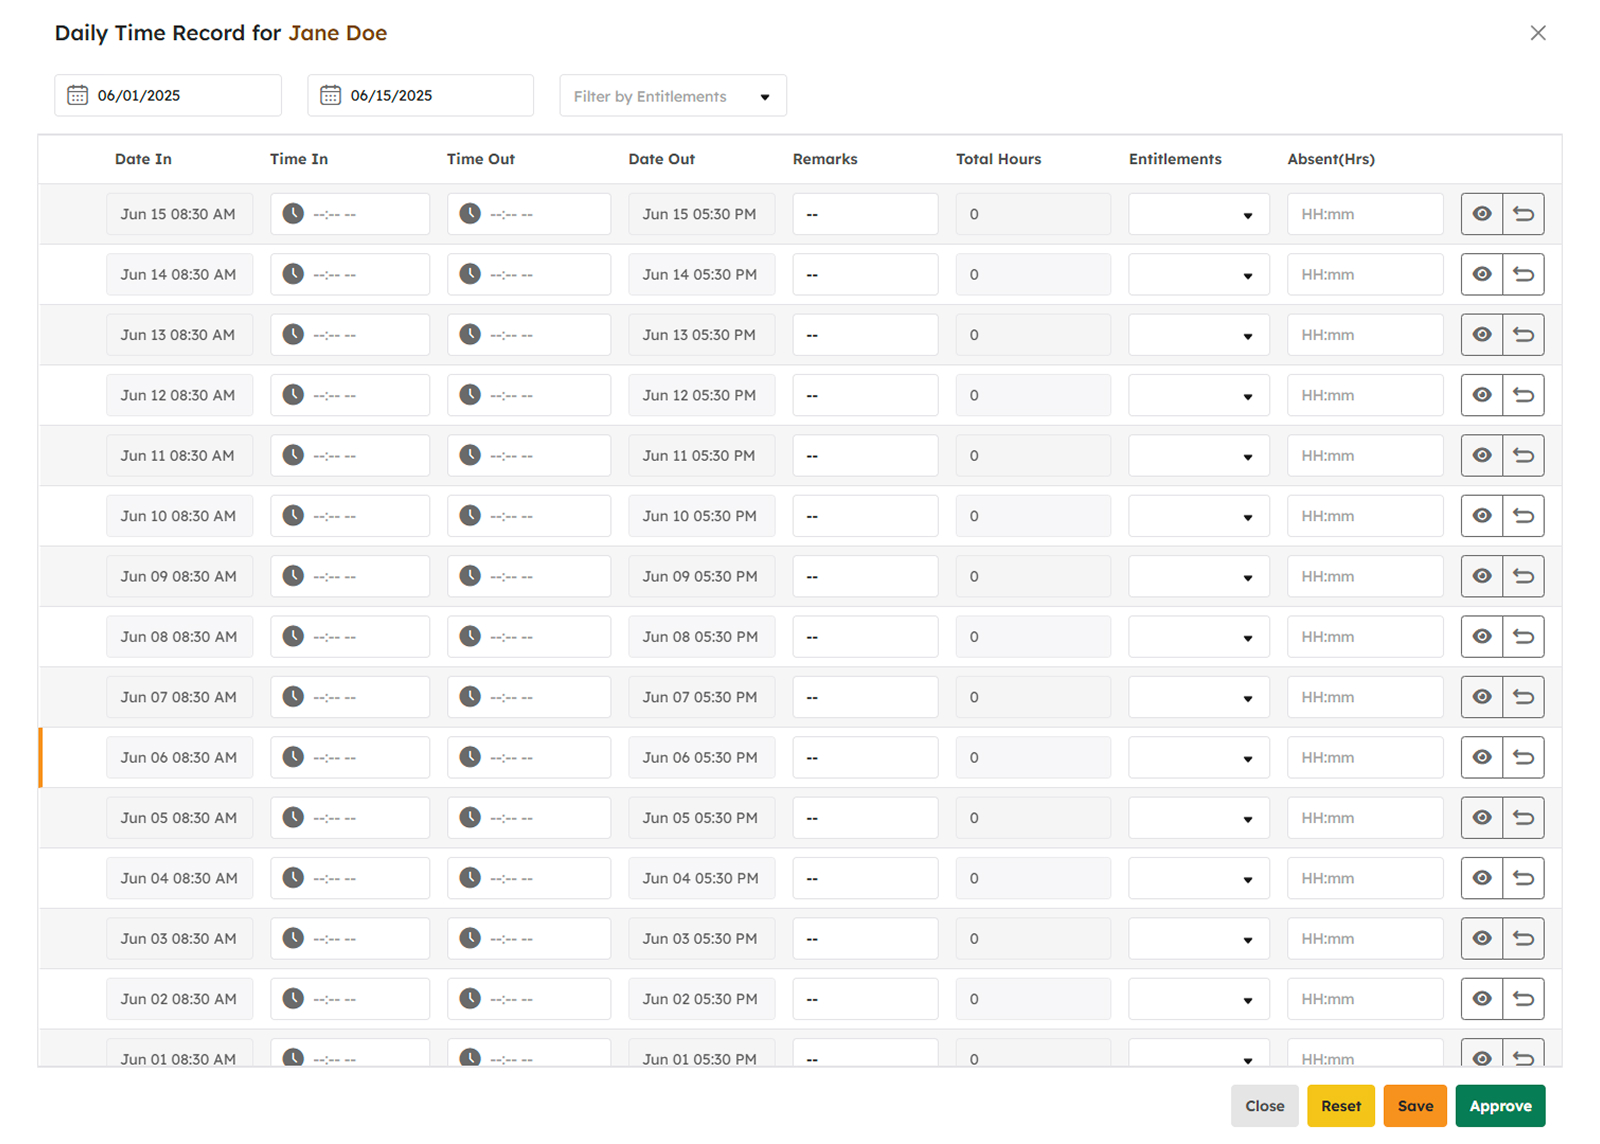Revert the Jun 02 row with undo arrow
This screenshot has width=1600, height=1144.
click(x=1523, y=999)
